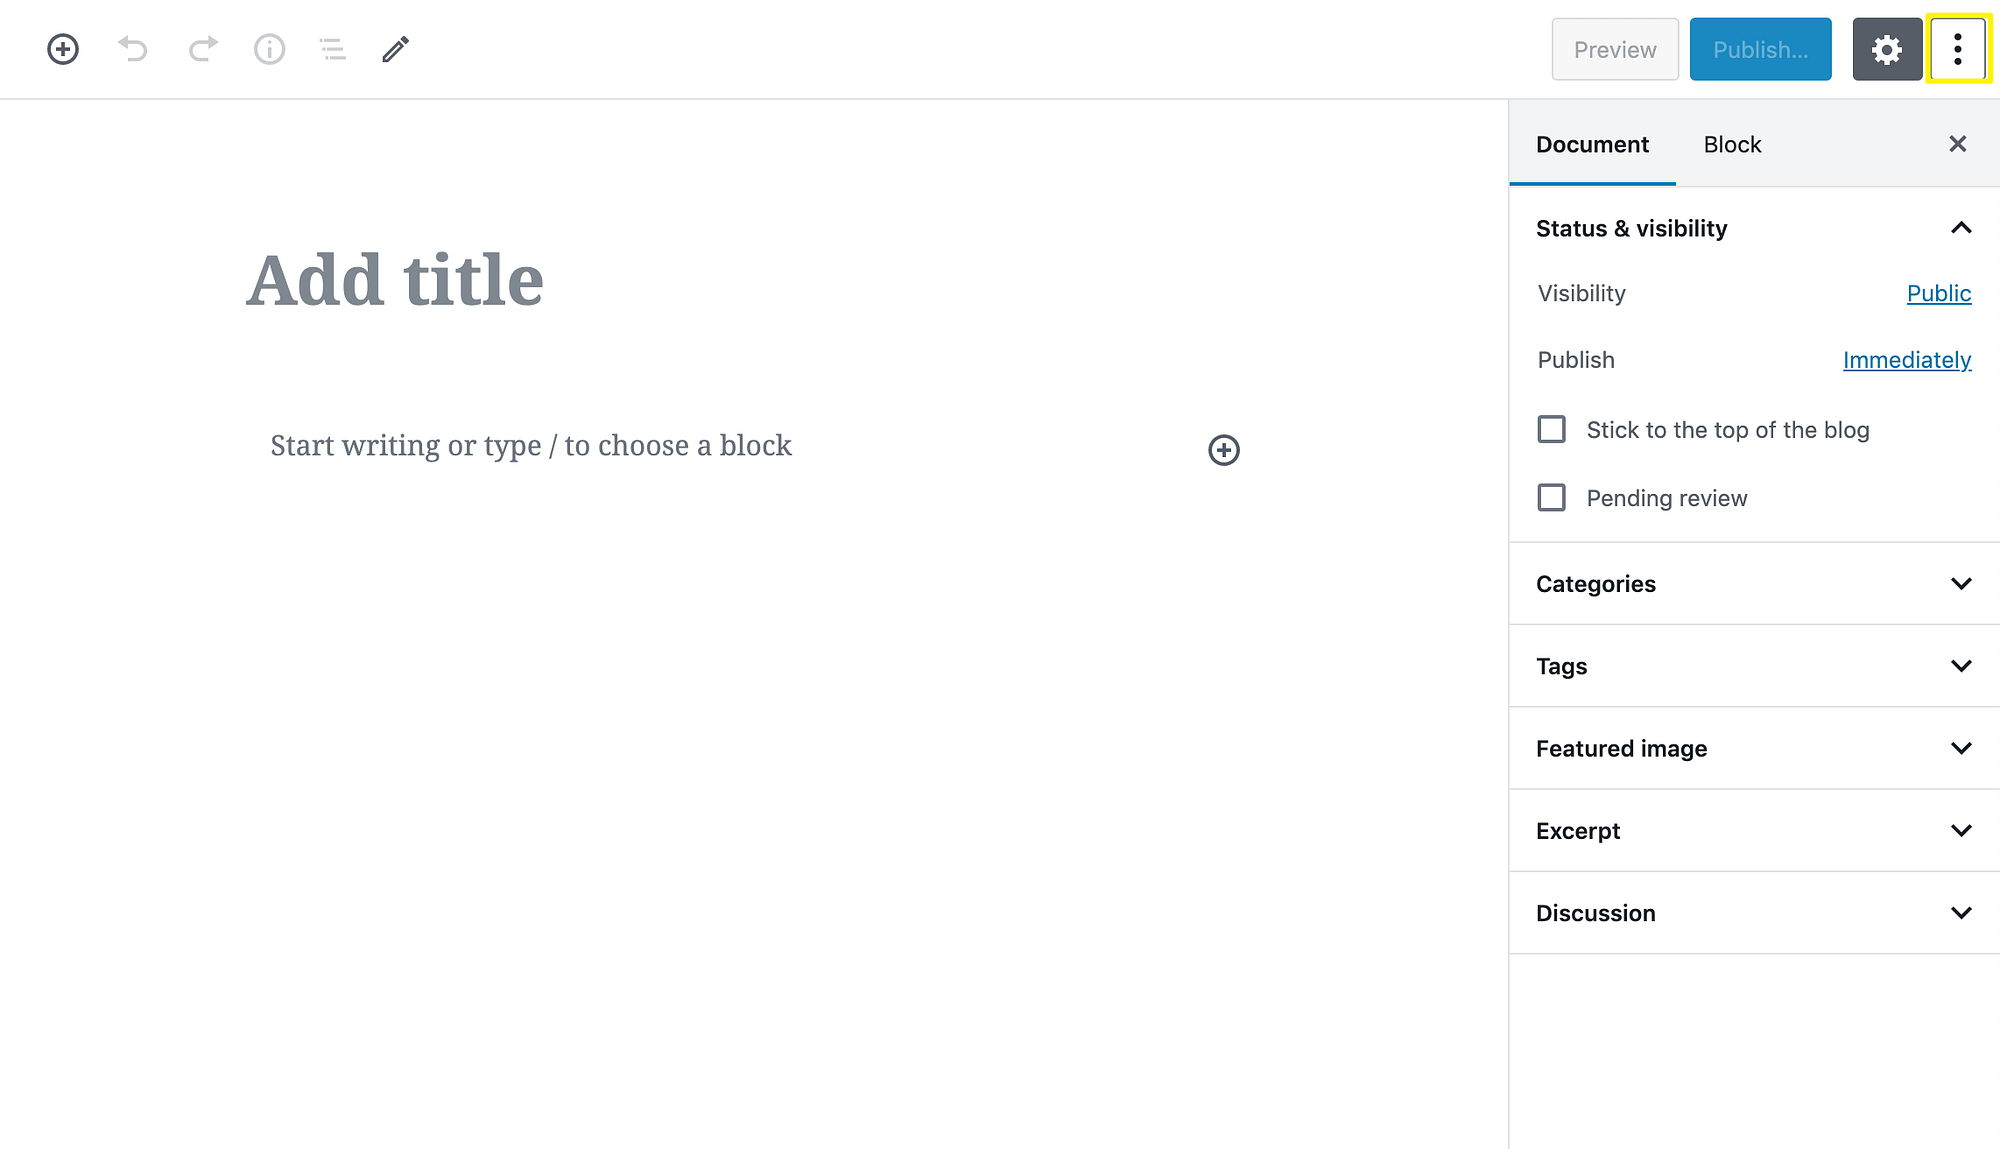Collapse the Status & visibility section
The image size is (2000, 1149).
[x=1960, y=228]
